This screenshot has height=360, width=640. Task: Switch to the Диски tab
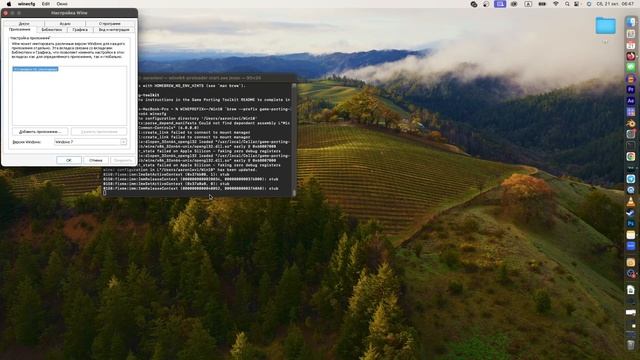tap(24, 24)
